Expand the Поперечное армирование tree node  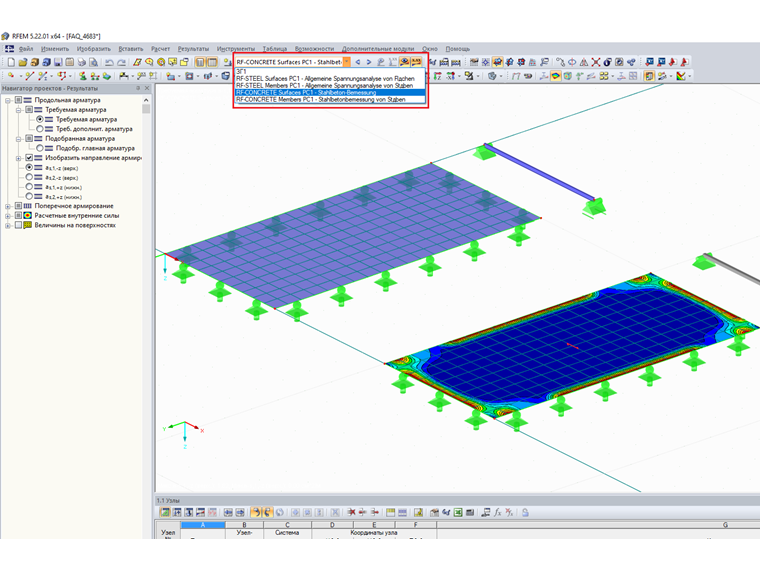(8, 206)
